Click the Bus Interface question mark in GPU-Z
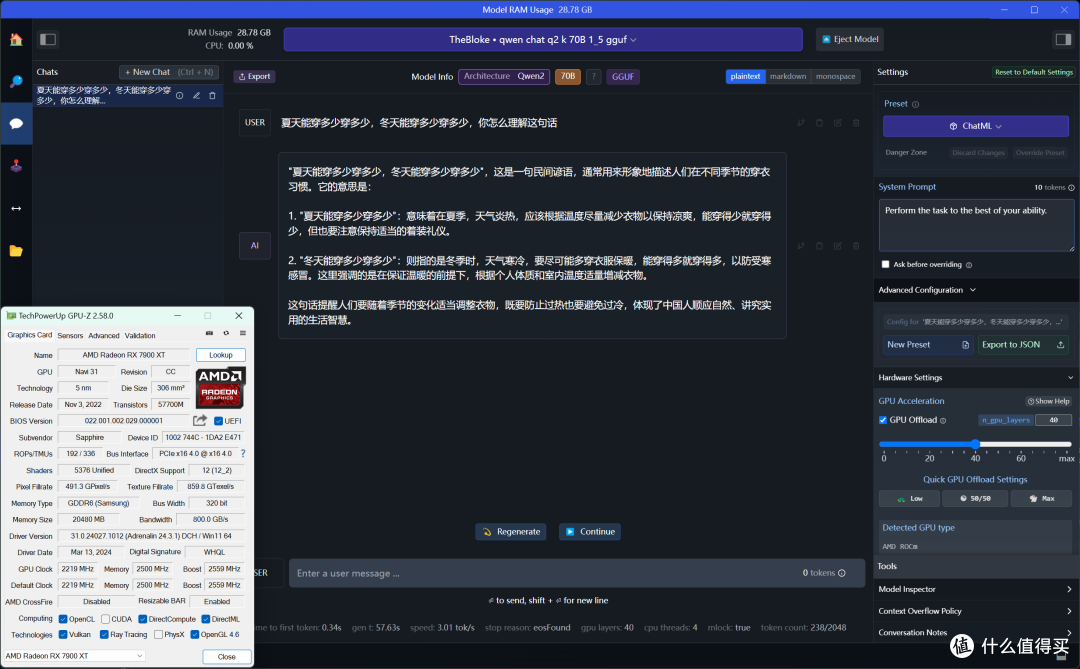The height and width of the screenshot is (669, 1080). click(x=243, y=453)
